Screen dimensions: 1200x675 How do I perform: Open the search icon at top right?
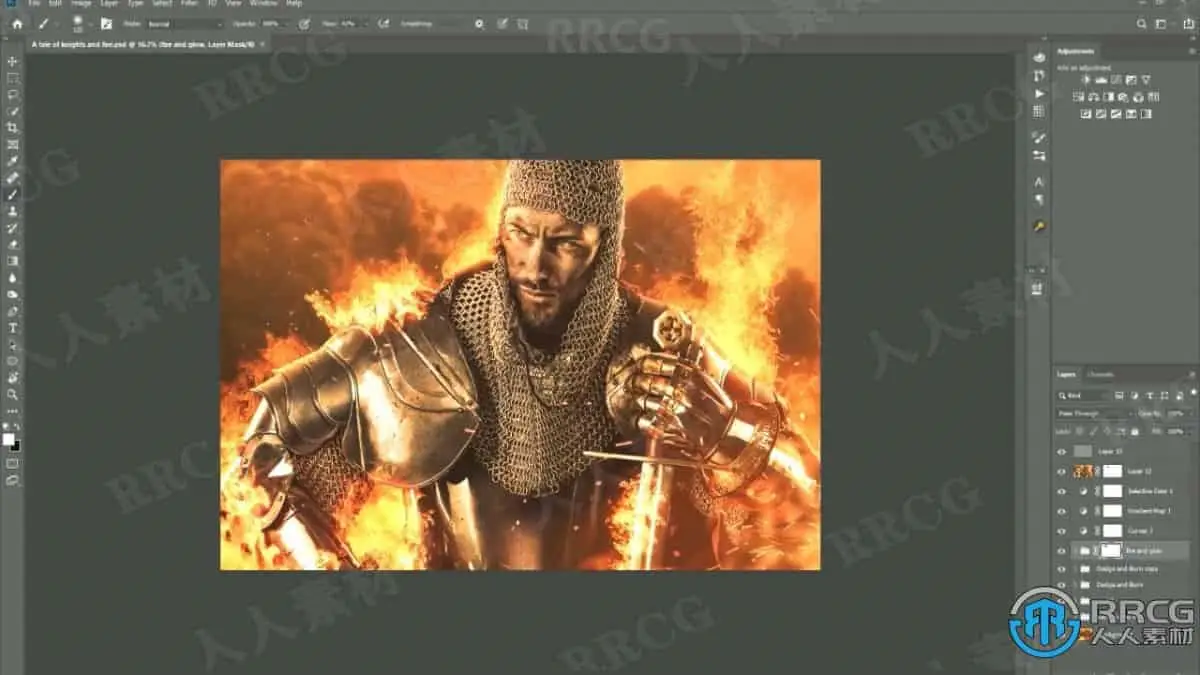click(x=1142, y=23)
